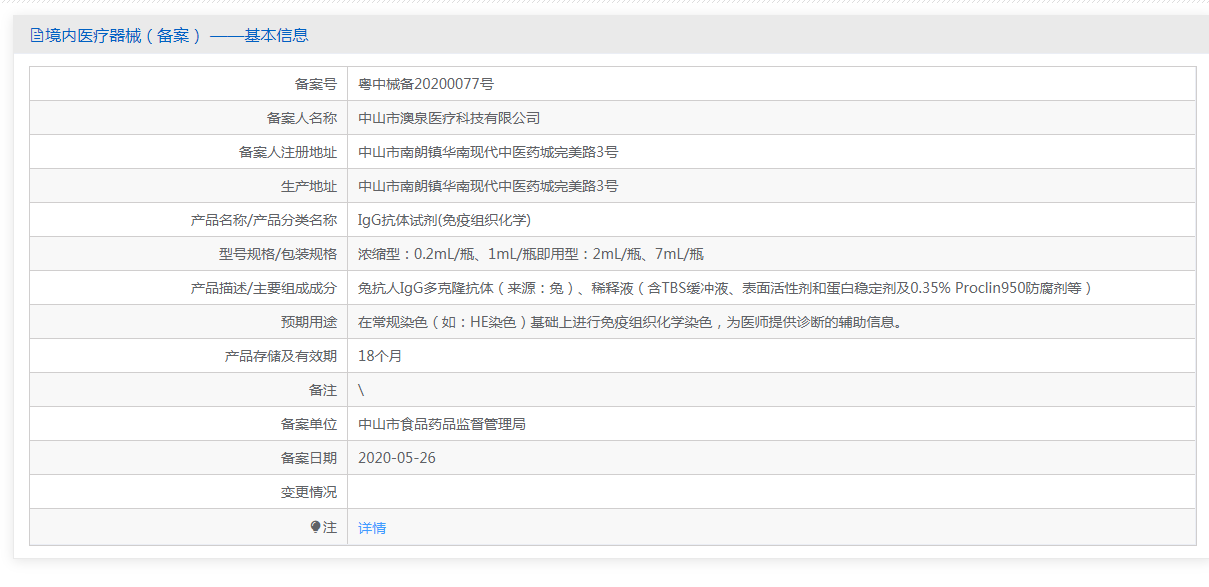The image size is (1209, 587).
Task: Click the 备案人注册地址 label
Action: click(x=288, y=152)
